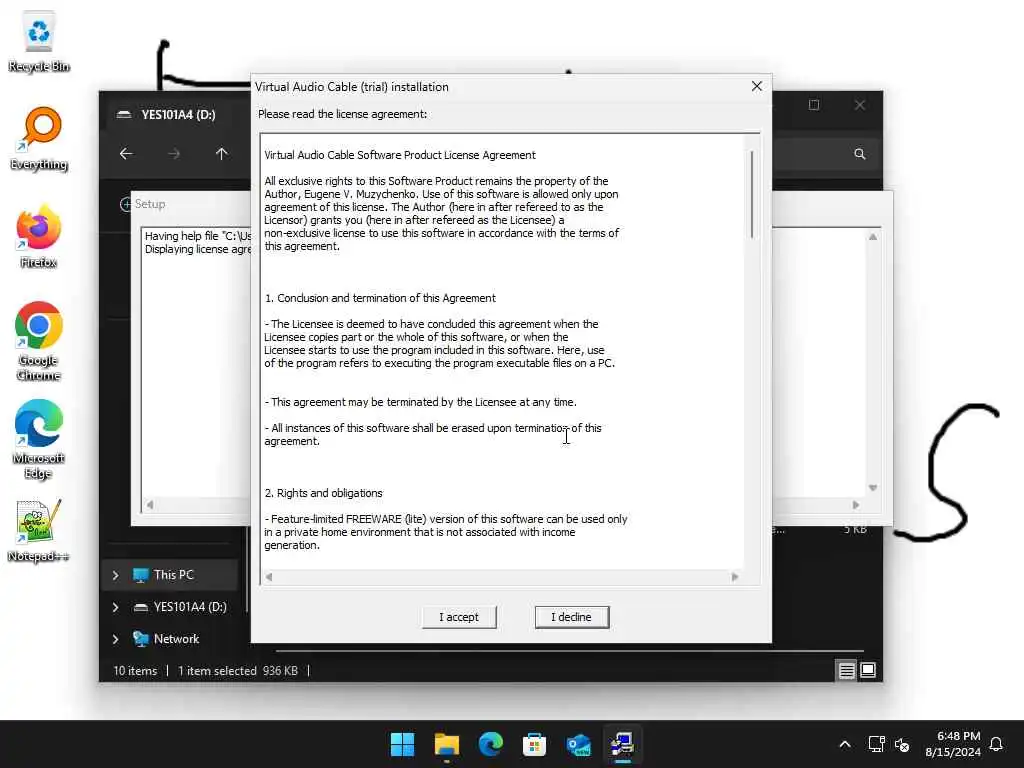
Task: Click the I decline button
Action: 571,617
